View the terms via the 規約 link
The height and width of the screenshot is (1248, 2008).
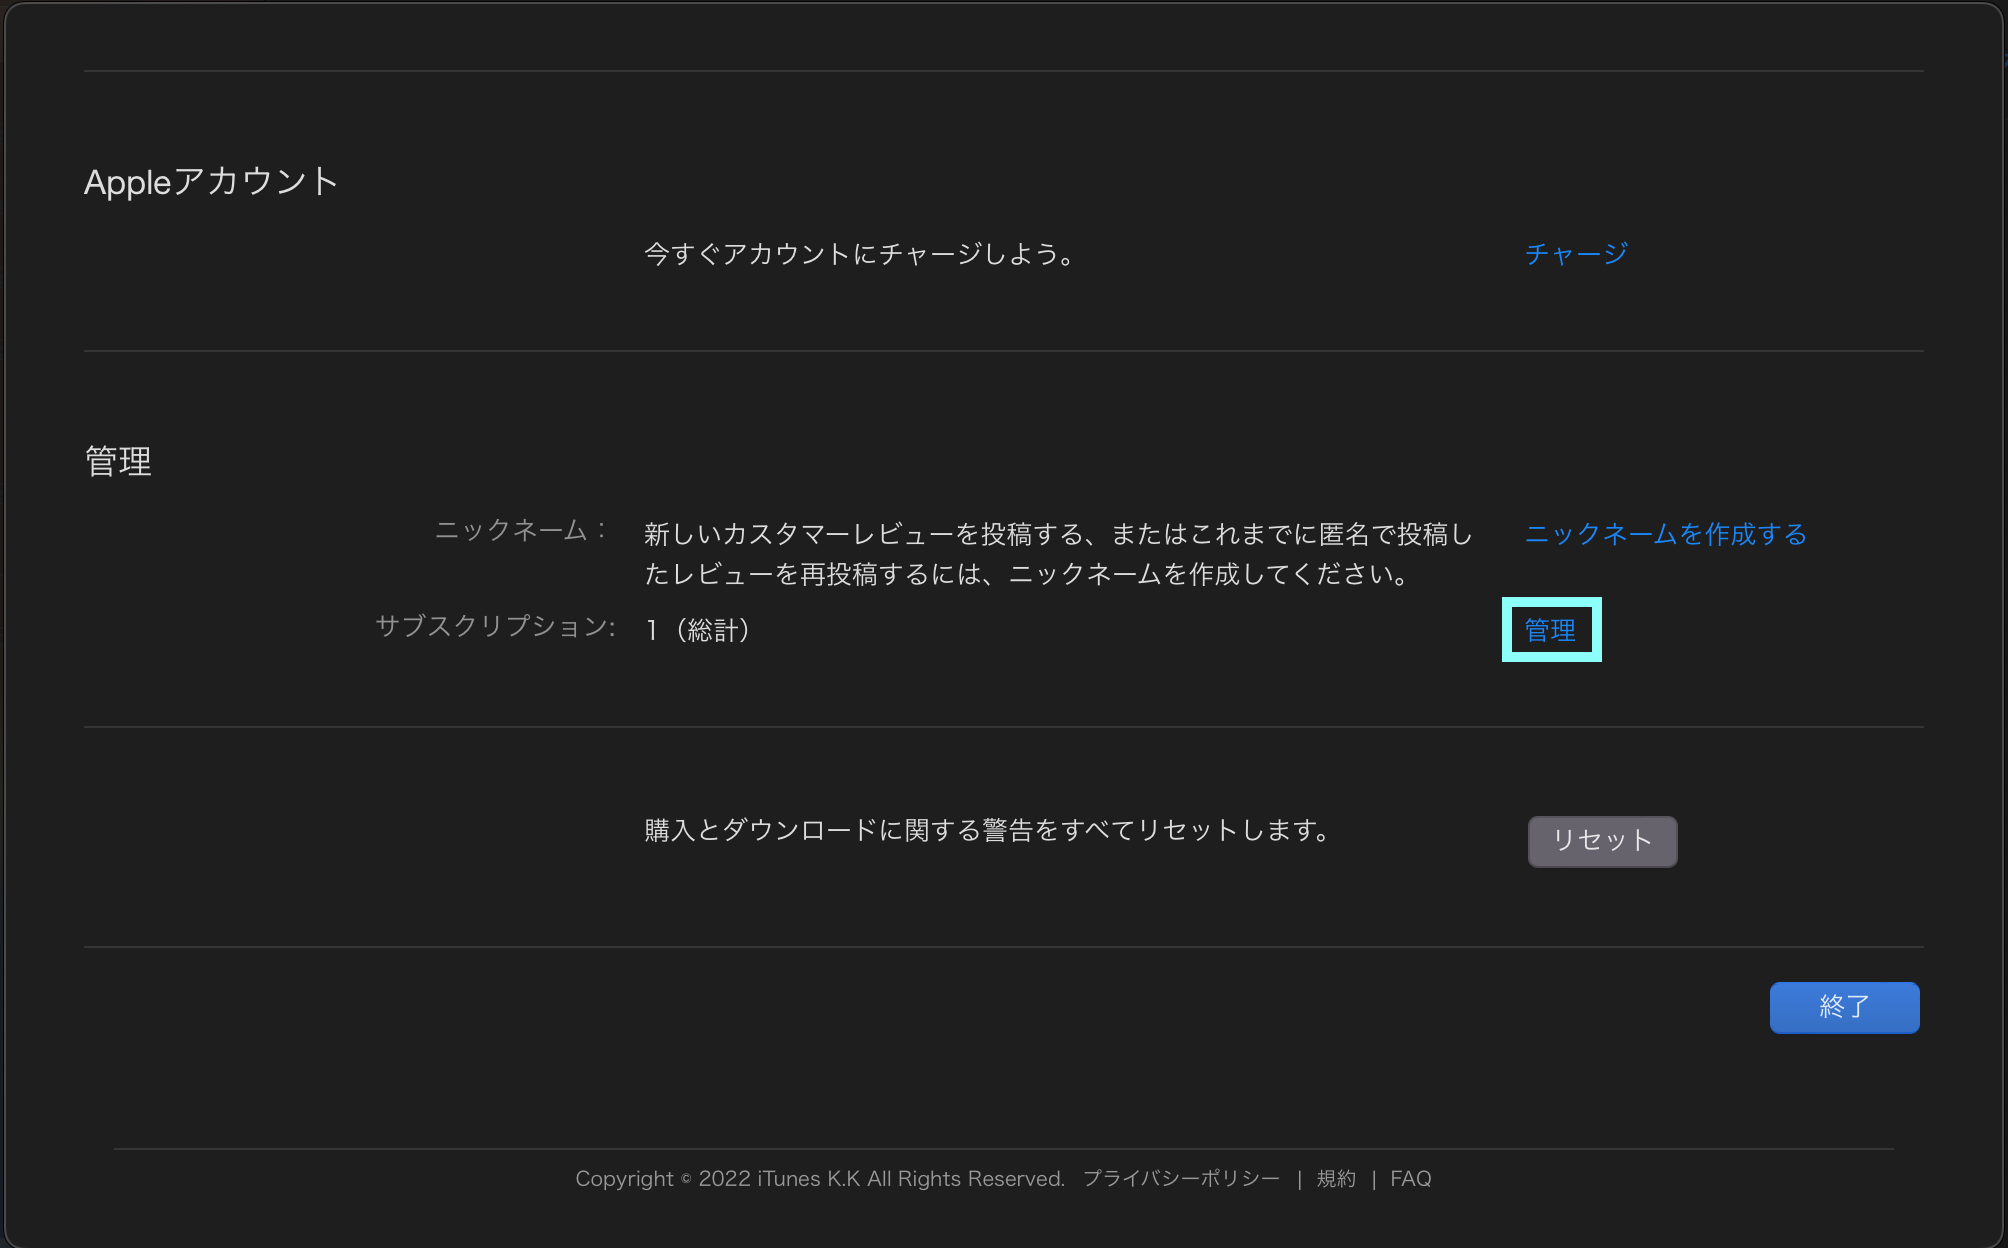point(1338,1178)
